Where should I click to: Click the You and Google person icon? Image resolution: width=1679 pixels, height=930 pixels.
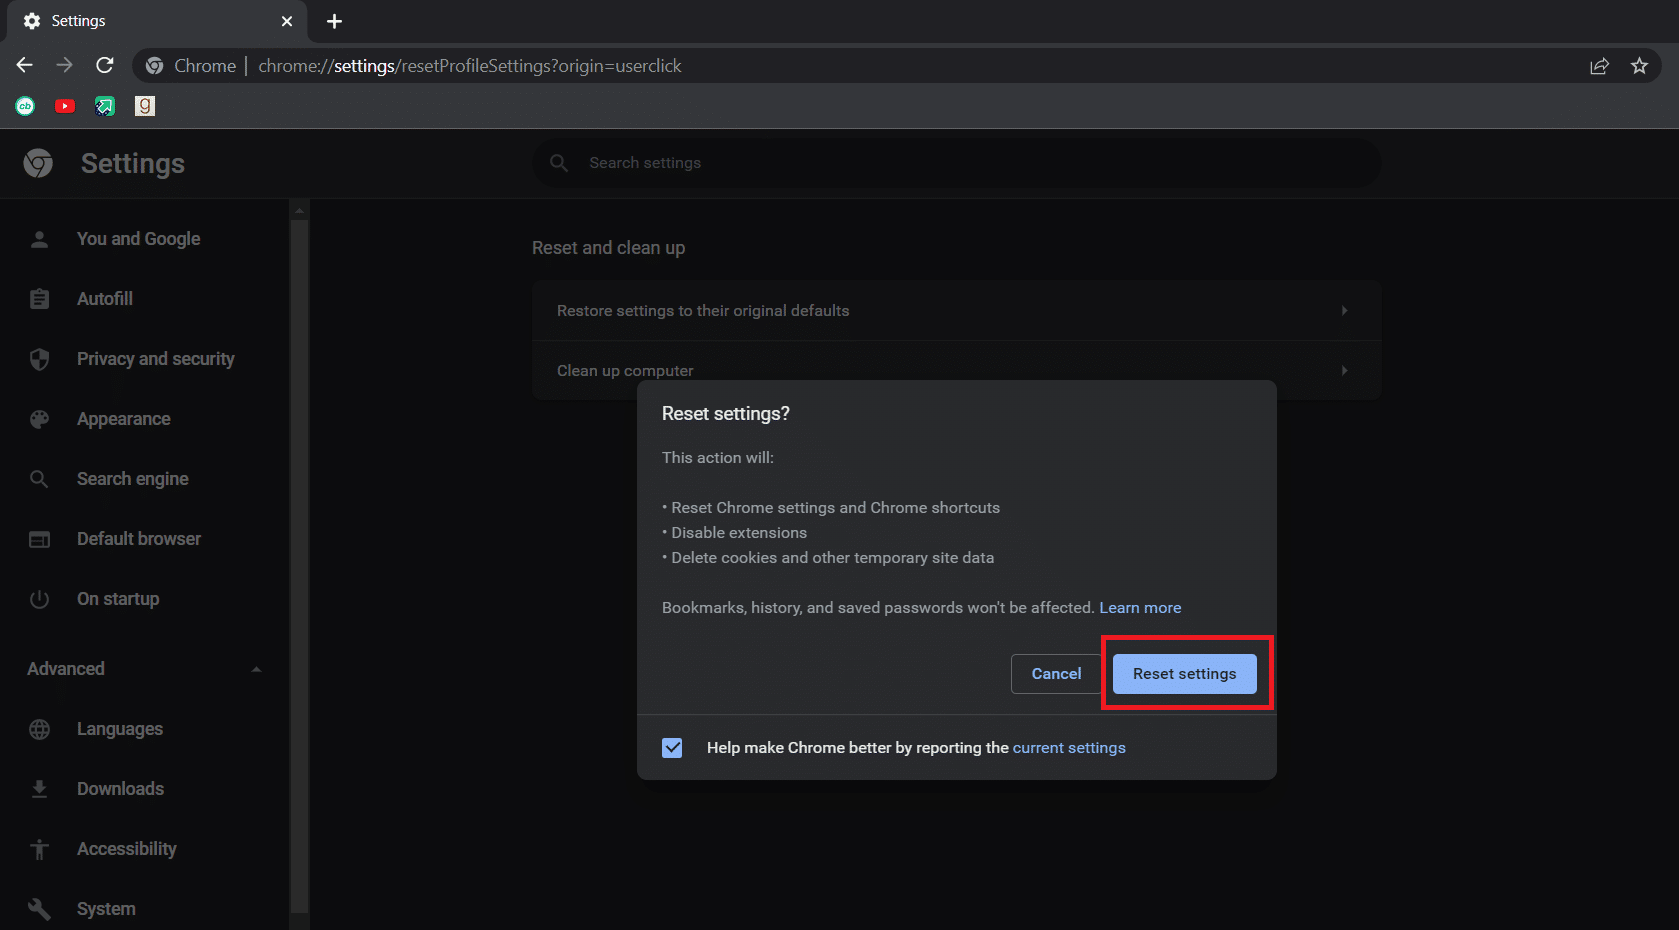[39, 239]
